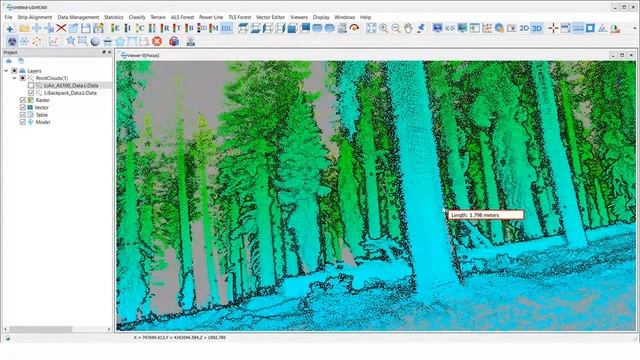Image resolution: width=640 pixels, height=360 pixels.
Task: Select display by Elevation (E) icon
Action: pos(116,28)
